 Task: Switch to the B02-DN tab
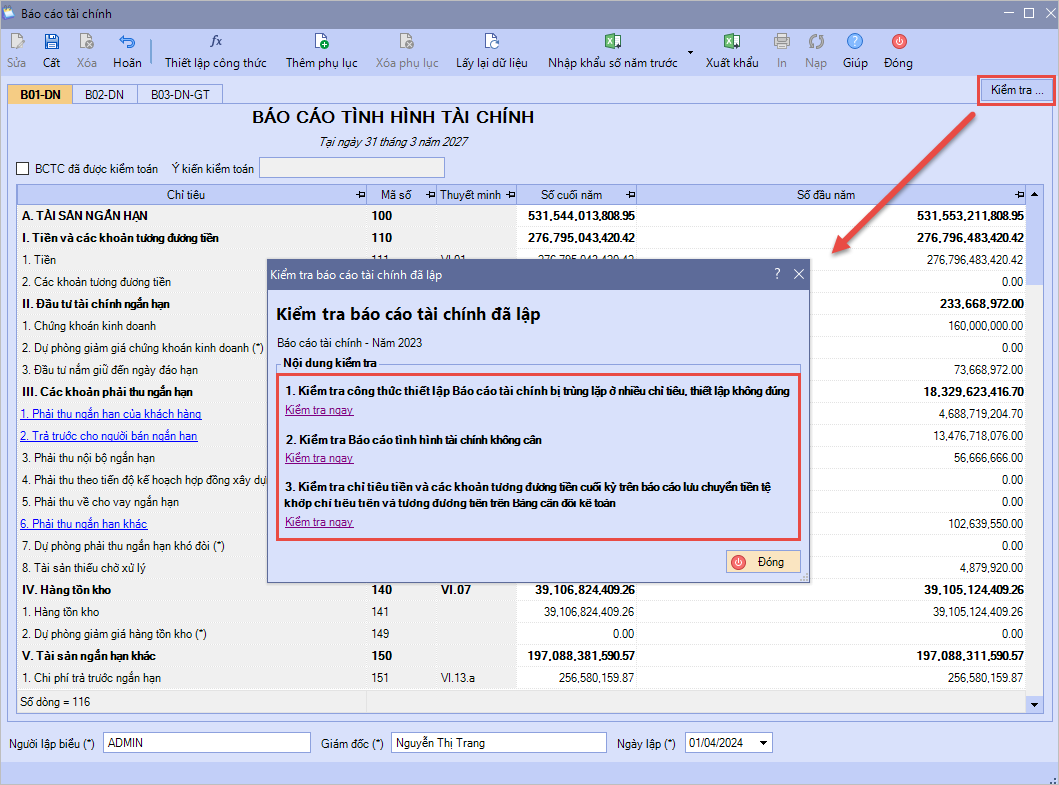(x=104, y=95)
